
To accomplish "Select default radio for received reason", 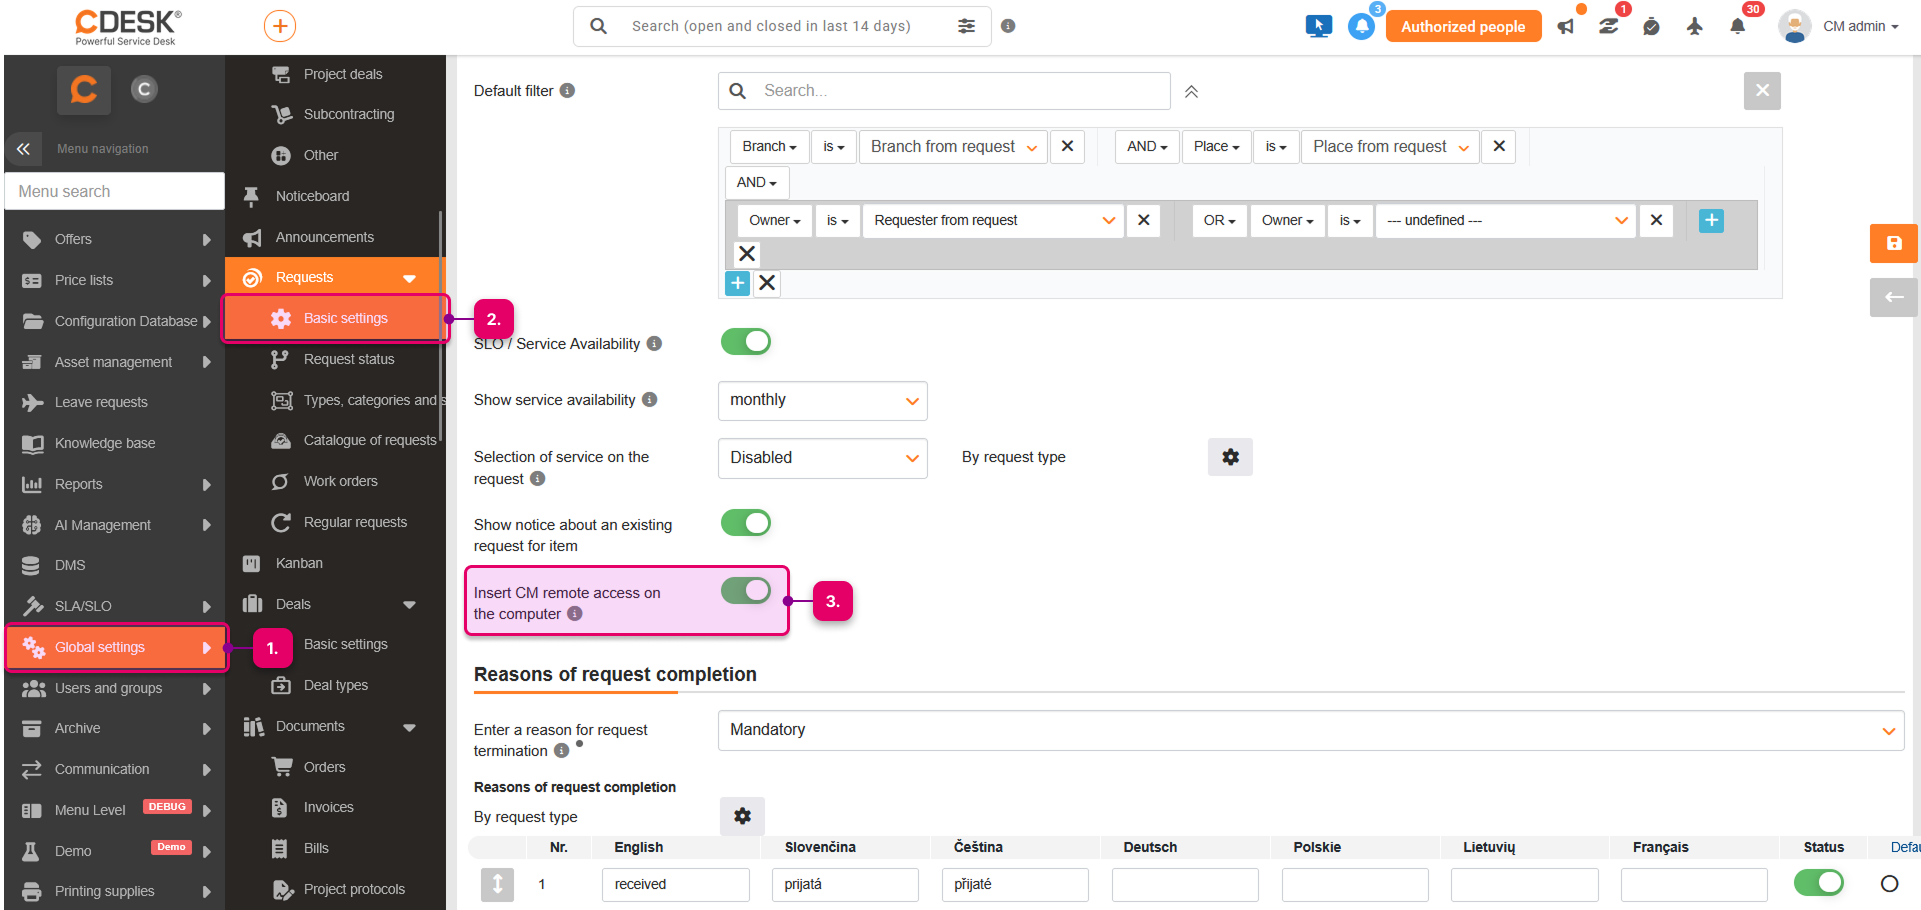I will 1889,884.
